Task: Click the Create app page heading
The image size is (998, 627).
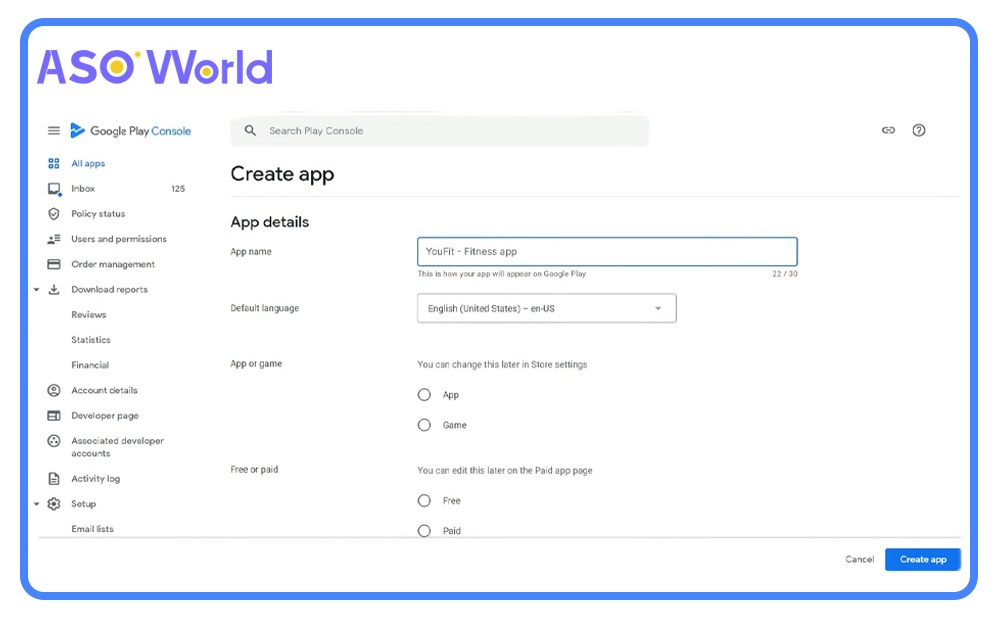Action: [282, 174]
